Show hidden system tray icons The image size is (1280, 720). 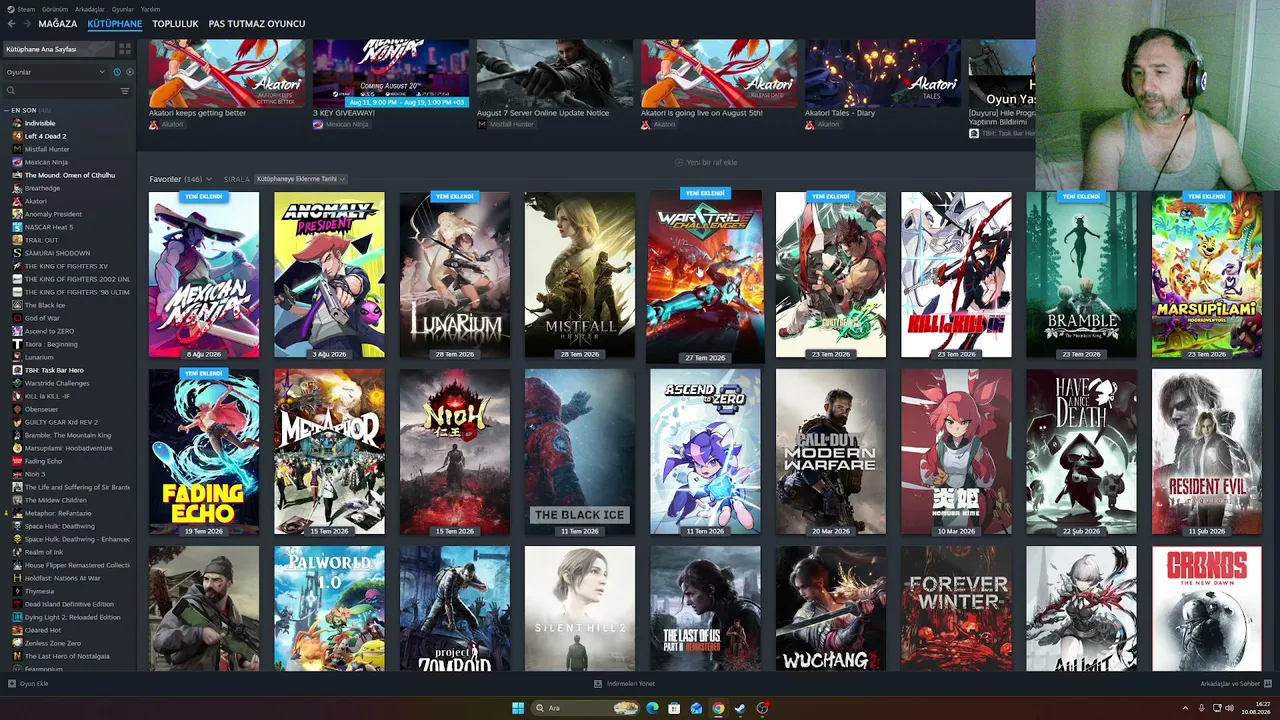pyautogui.click(x=1186, y=708)
